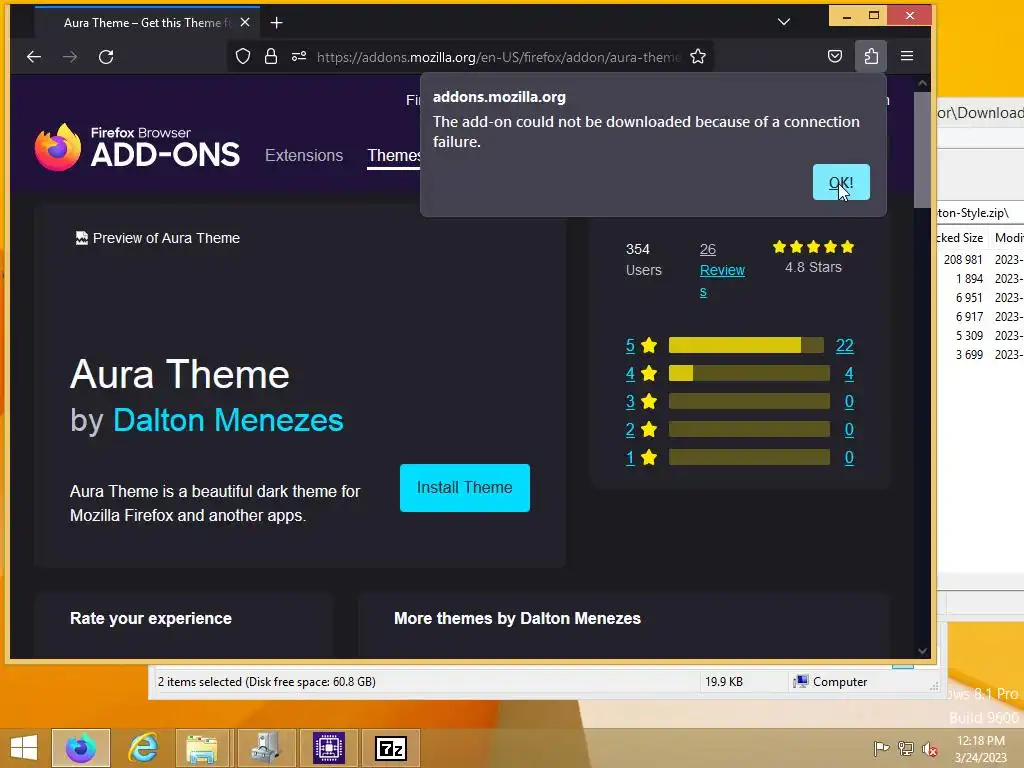Click the address bar URL field
Viewport: 1024px width, 768px height.
[498, 57]
